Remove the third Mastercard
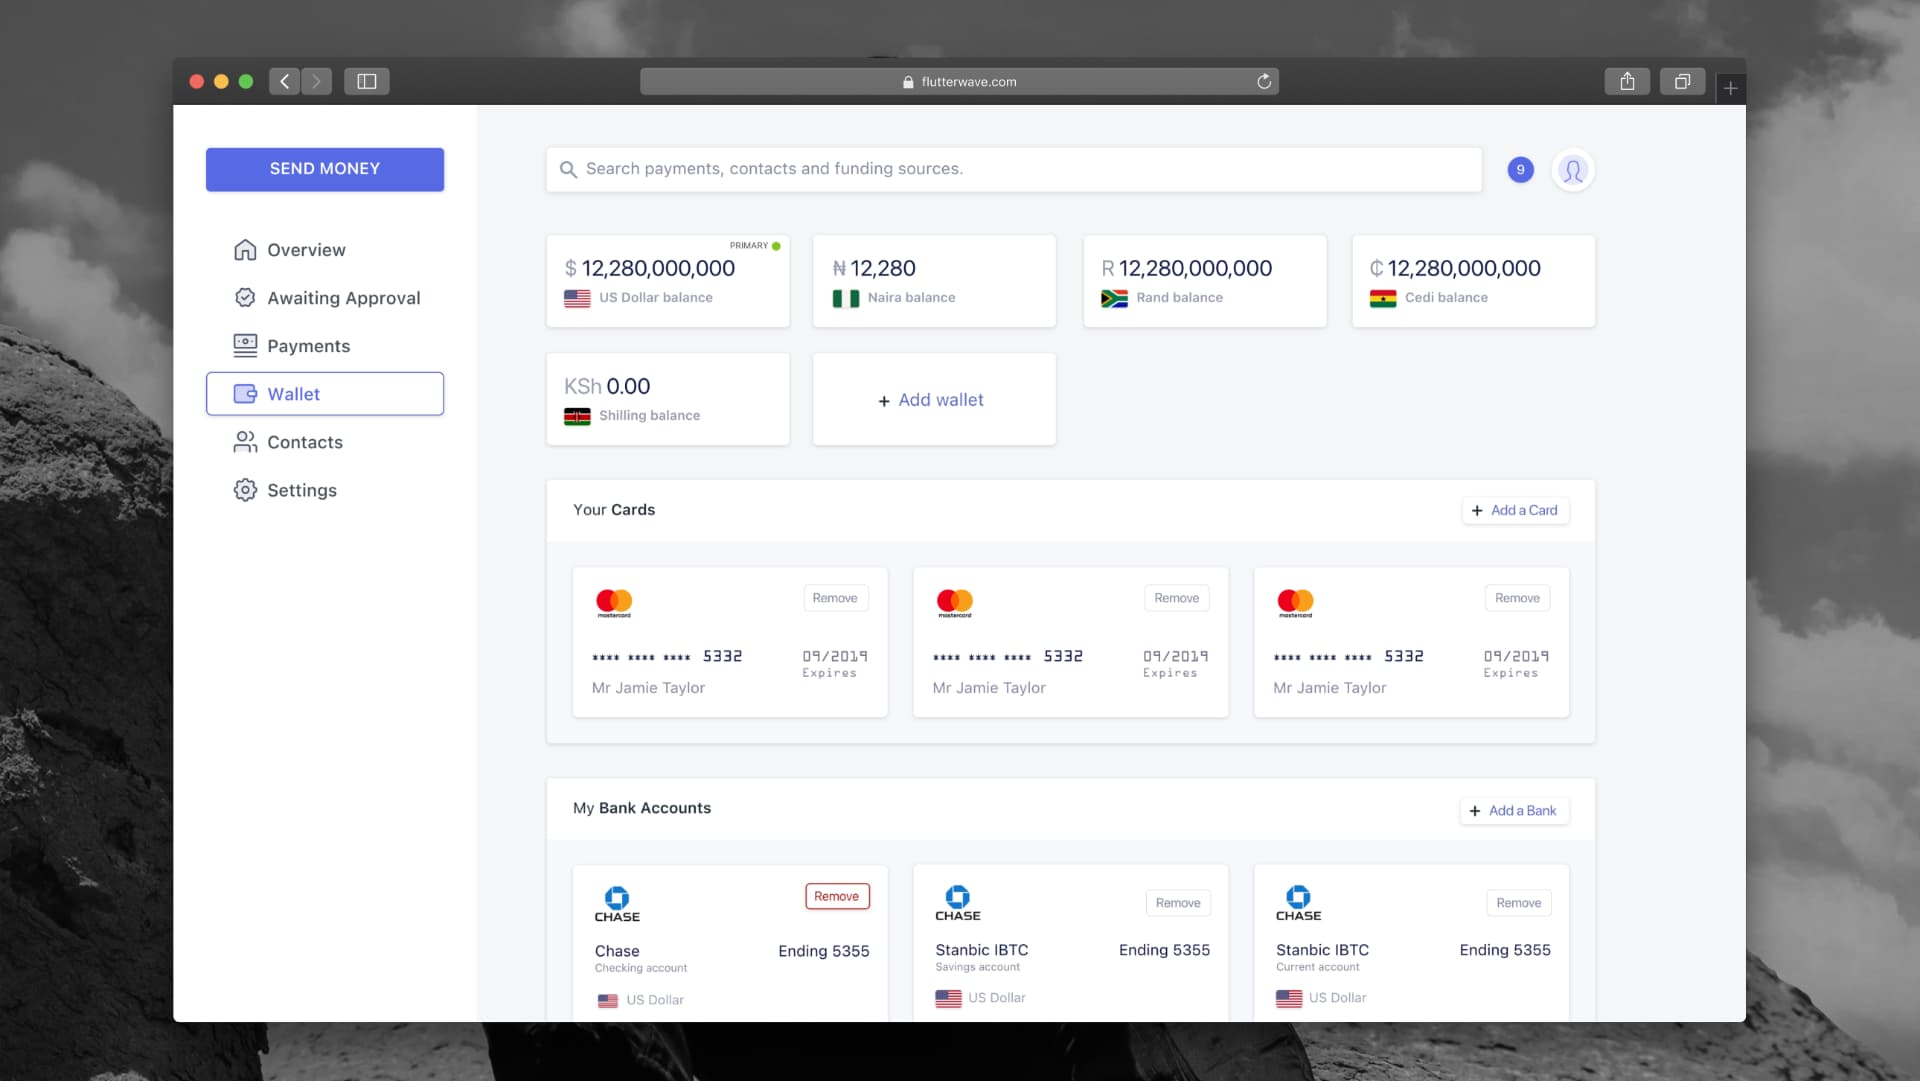The width and height of the screenshot is (1920, 1081). pos(1517,598)
